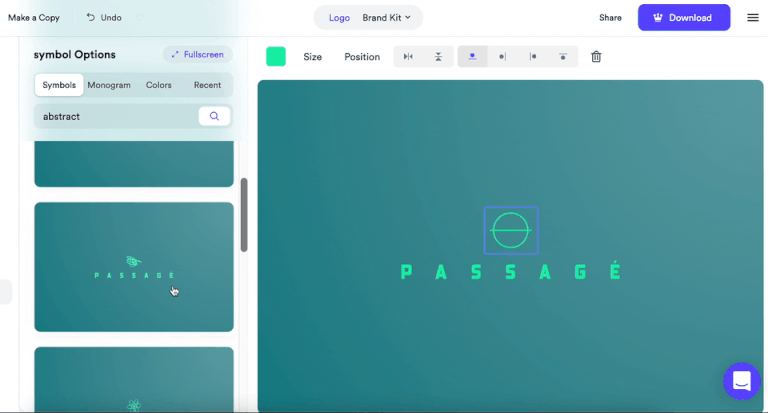The height and width of the screenshot is (413, 768).
Task: Click the Undo arrow icon
Action: click(x=91, y=17)
